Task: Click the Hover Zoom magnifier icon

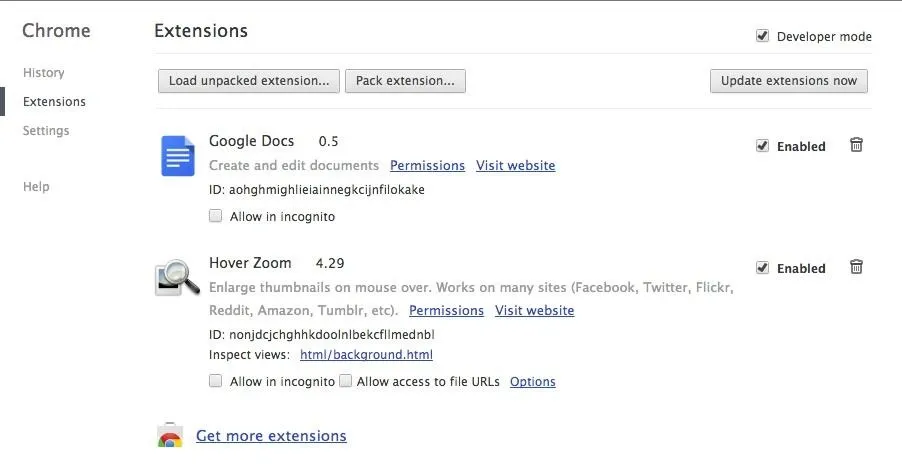Action: point(177,277)
